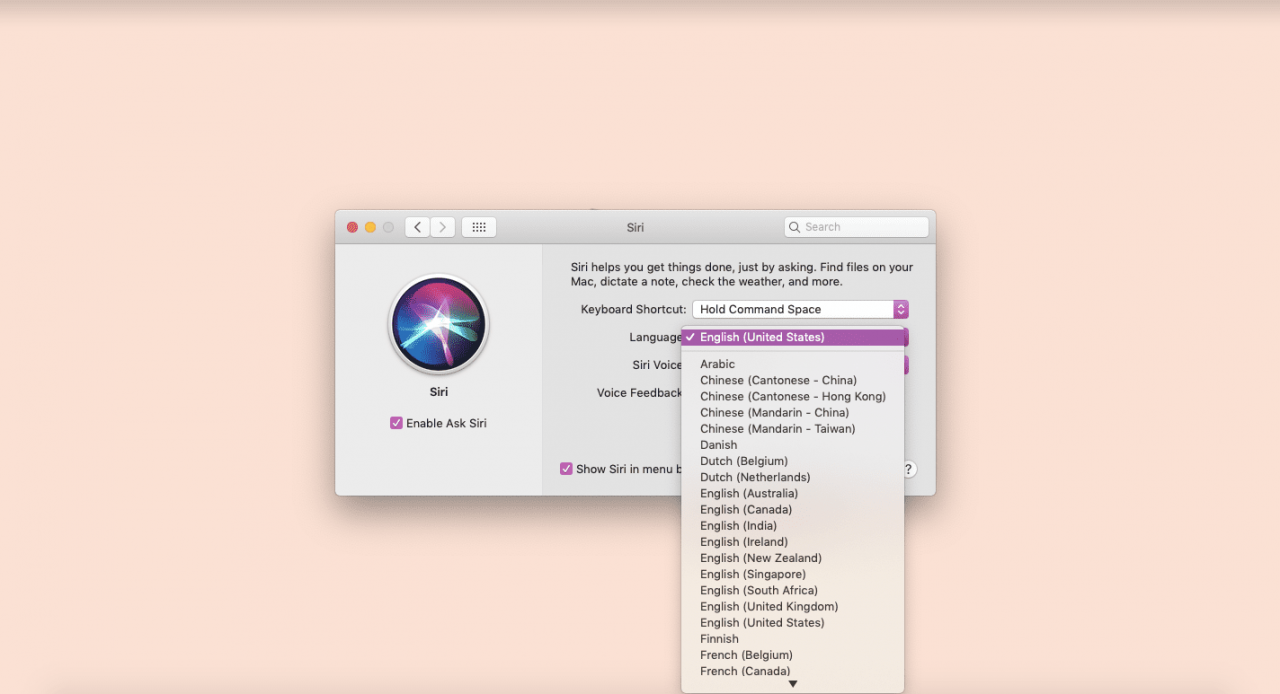The height and width of the screenshot is (694, 1280).
Task: Choose English (Australia)
Action: tap(793, 493)
